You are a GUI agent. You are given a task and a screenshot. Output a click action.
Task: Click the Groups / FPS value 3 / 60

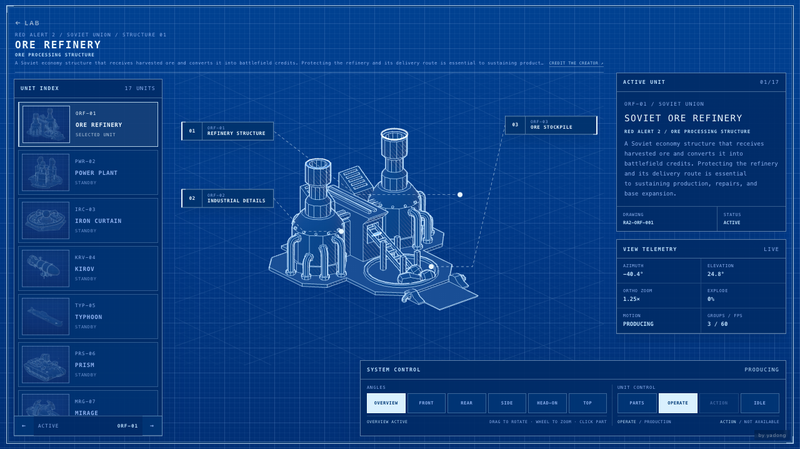[717, 324]
